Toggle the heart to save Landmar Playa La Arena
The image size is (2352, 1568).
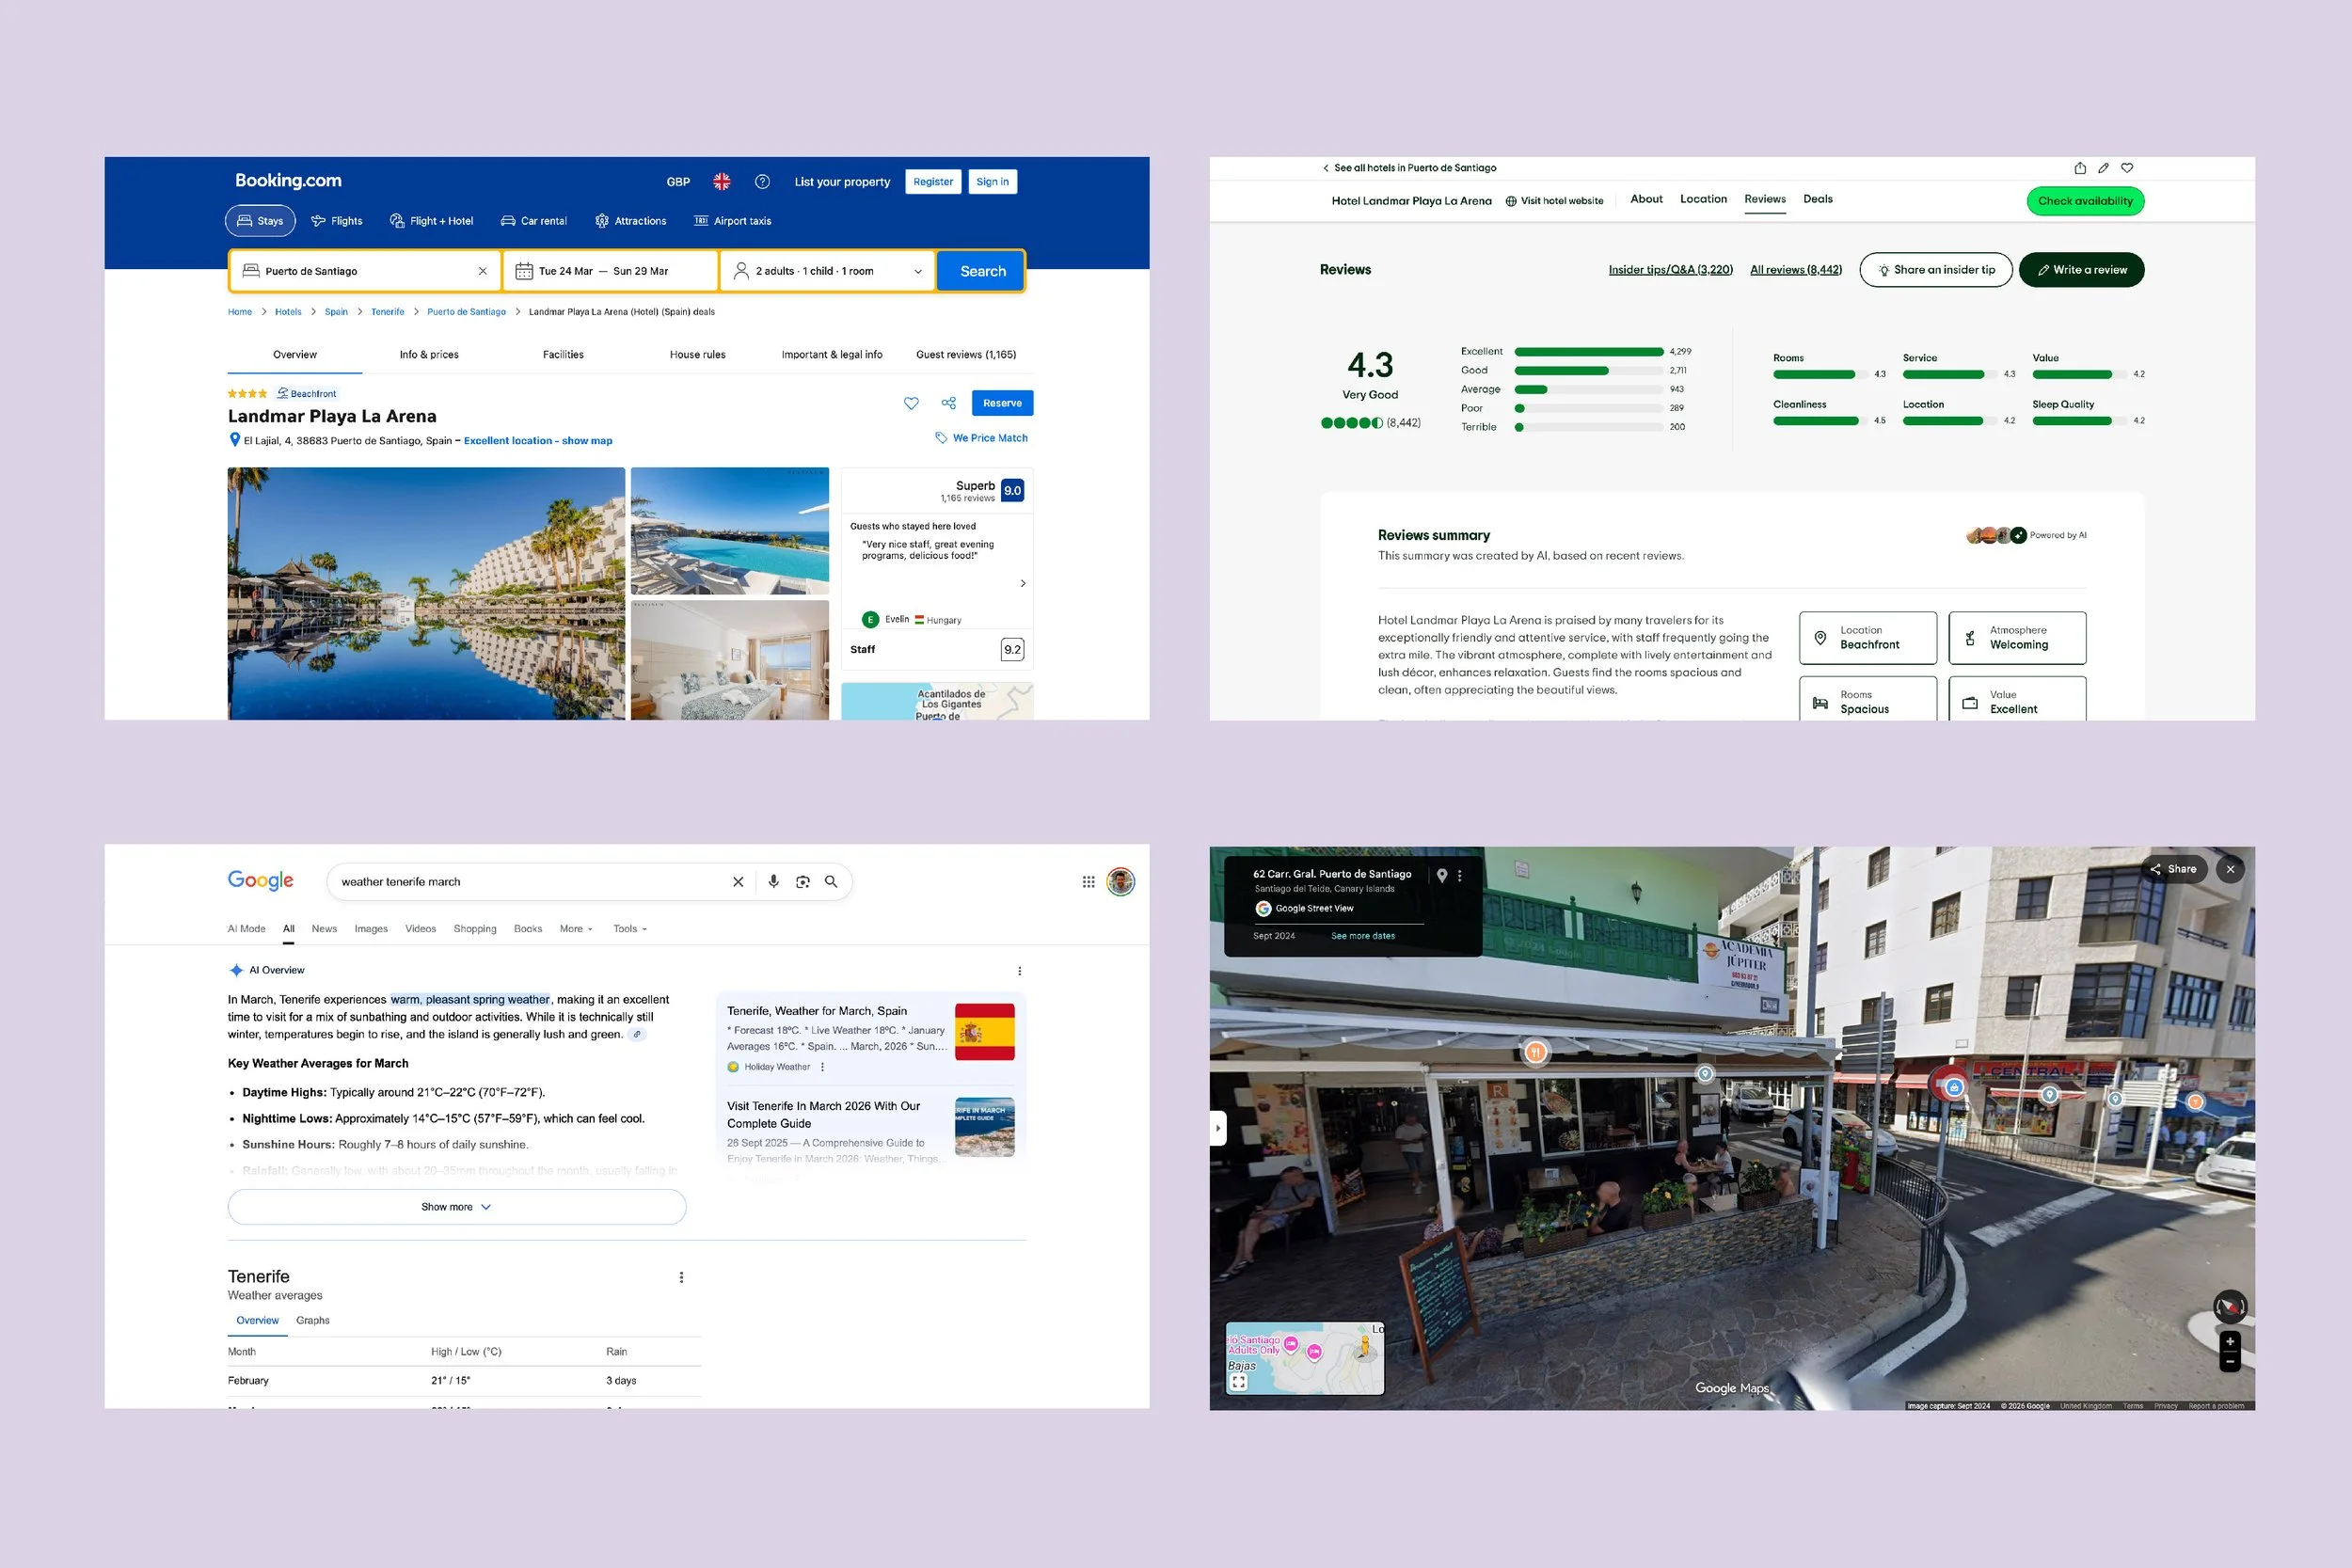tap(911, 403)
